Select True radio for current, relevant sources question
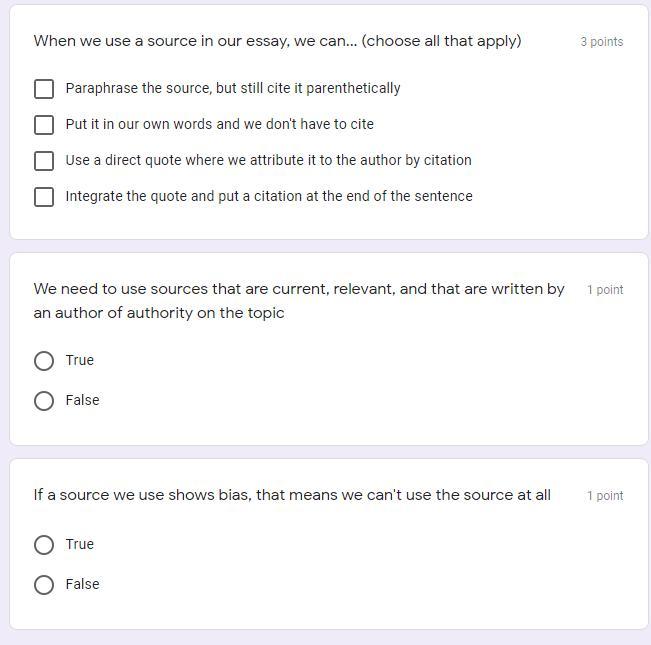 [44, 361]
